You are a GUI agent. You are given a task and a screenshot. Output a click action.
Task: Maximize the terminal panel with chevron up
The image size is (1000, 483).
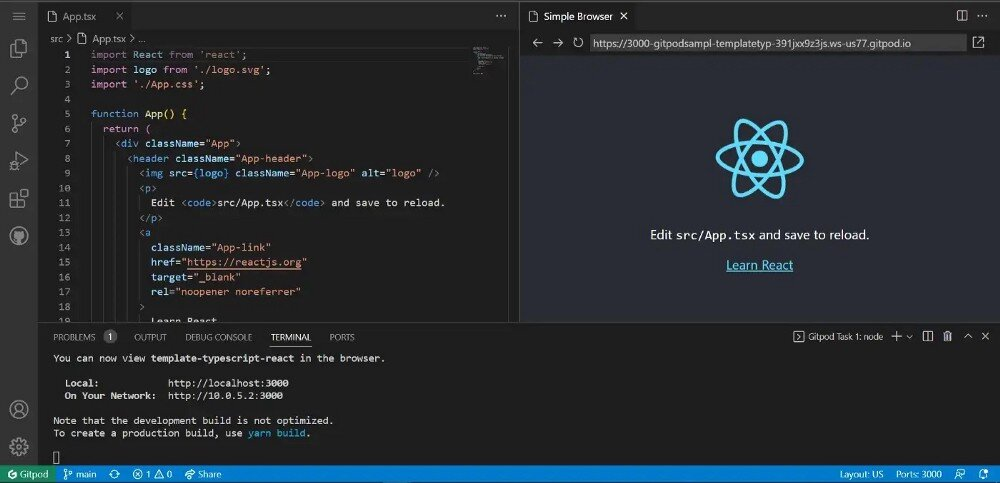point(968,337)
